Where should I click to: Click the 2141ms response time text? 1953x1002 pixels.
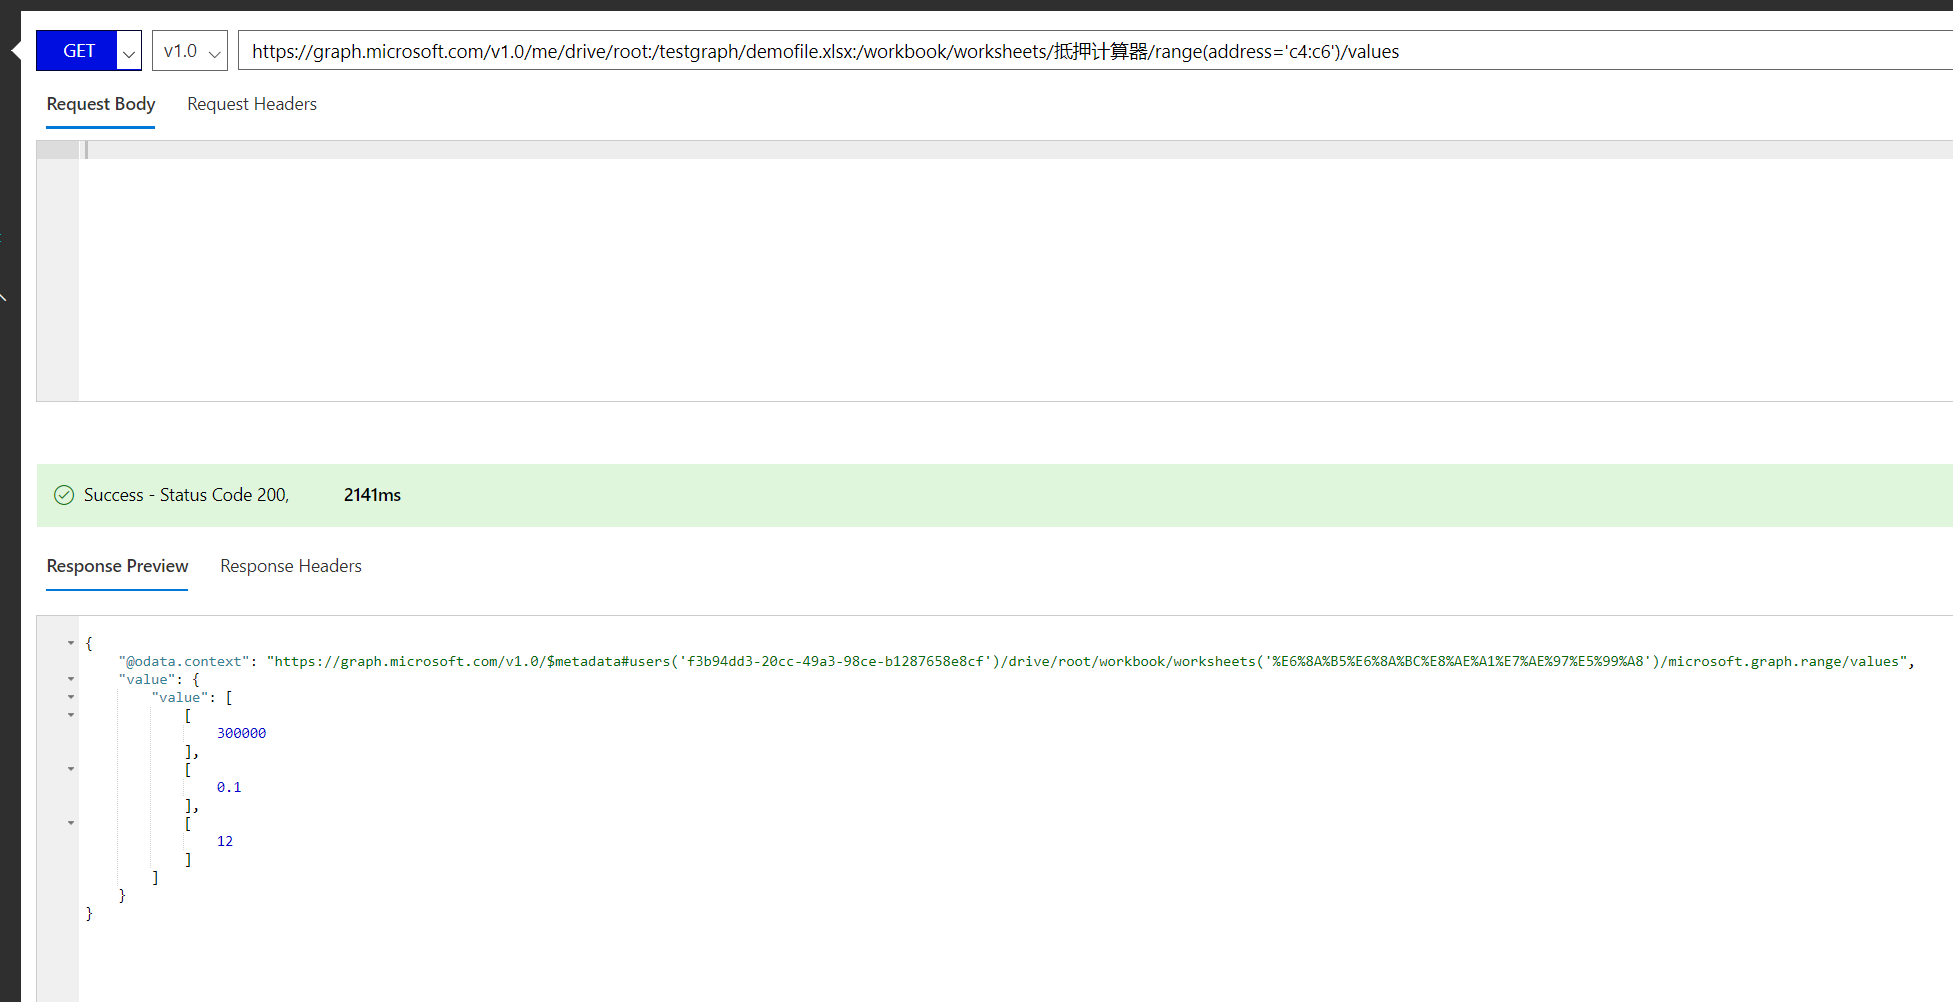(x=372, y=495)
